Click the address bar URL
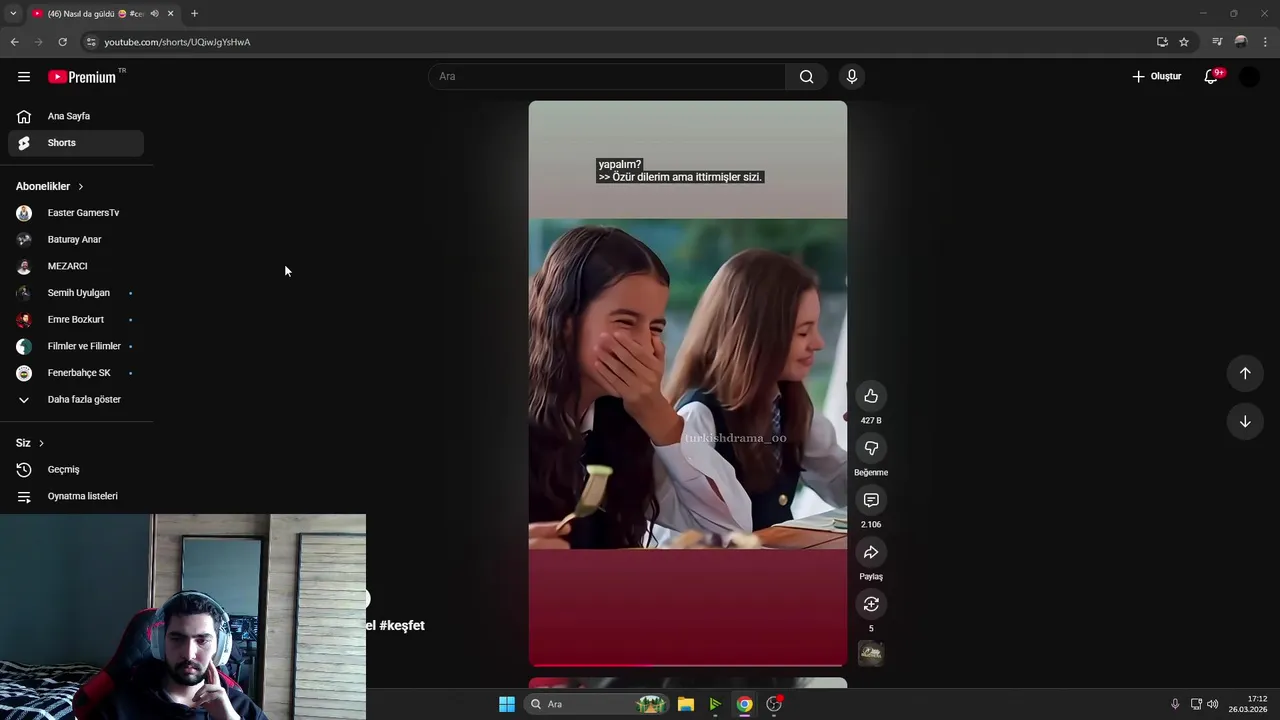1280x720 pixels. [177, 42]
